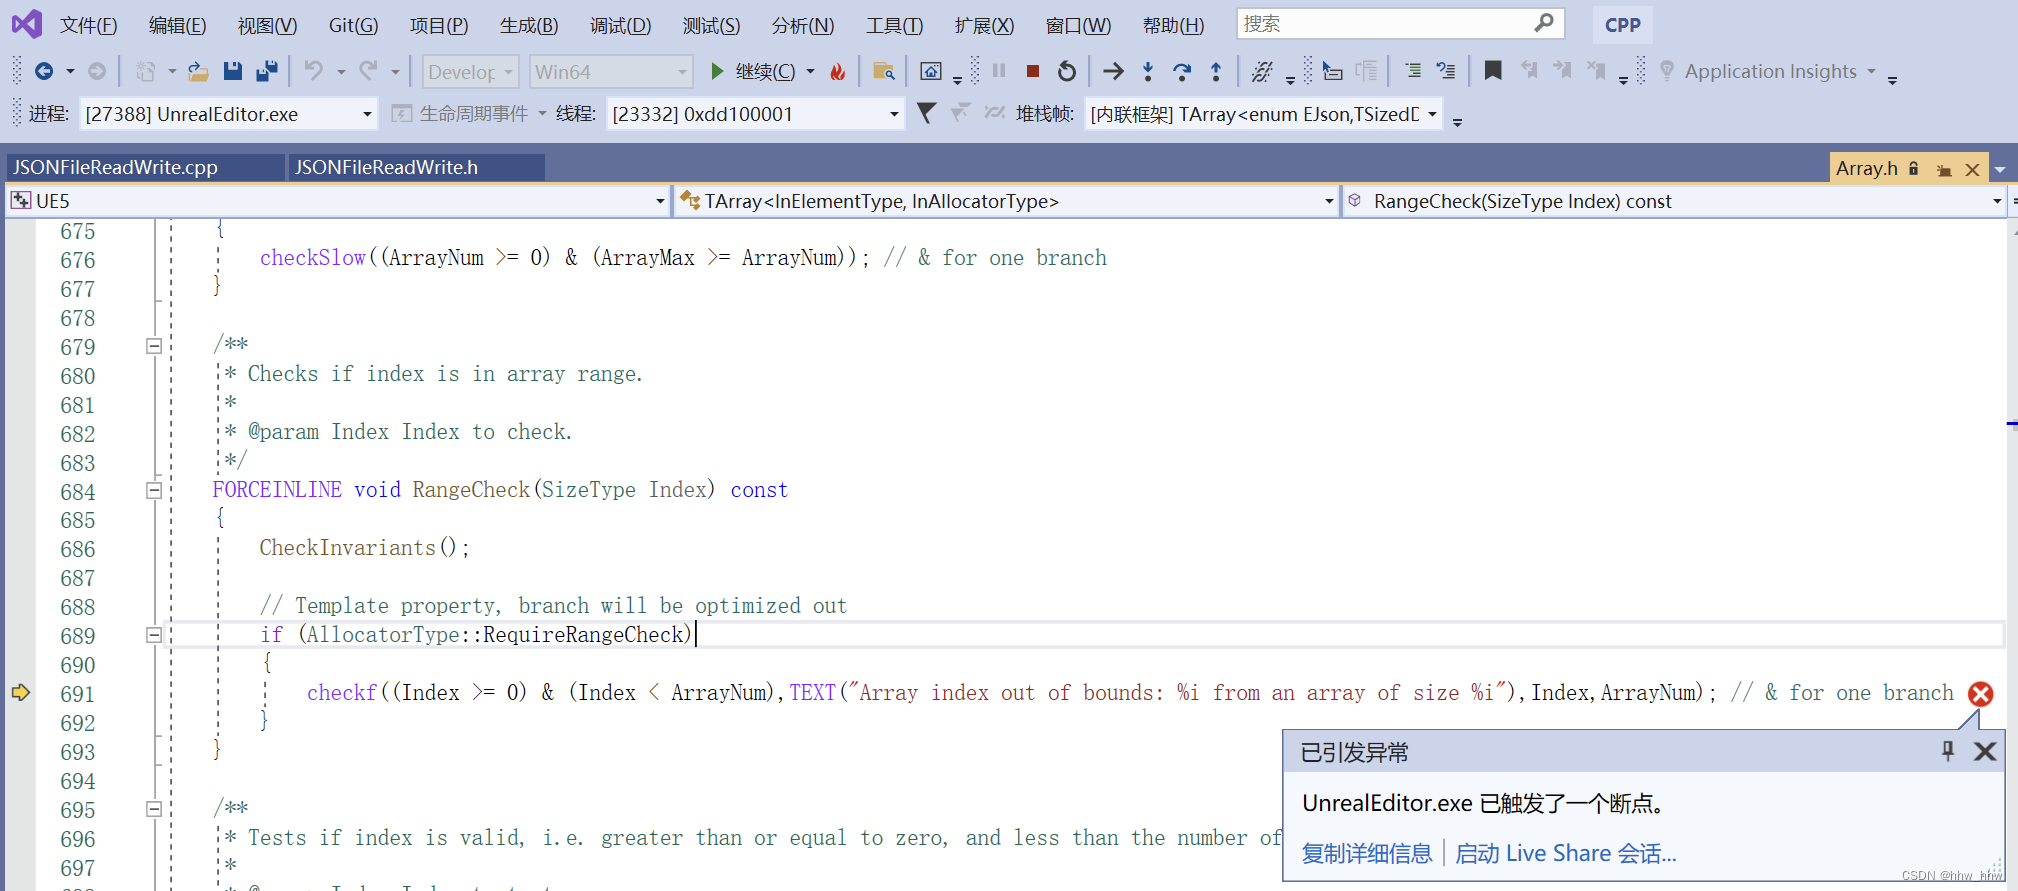Click the Redo arrow icon

(368, 71)
